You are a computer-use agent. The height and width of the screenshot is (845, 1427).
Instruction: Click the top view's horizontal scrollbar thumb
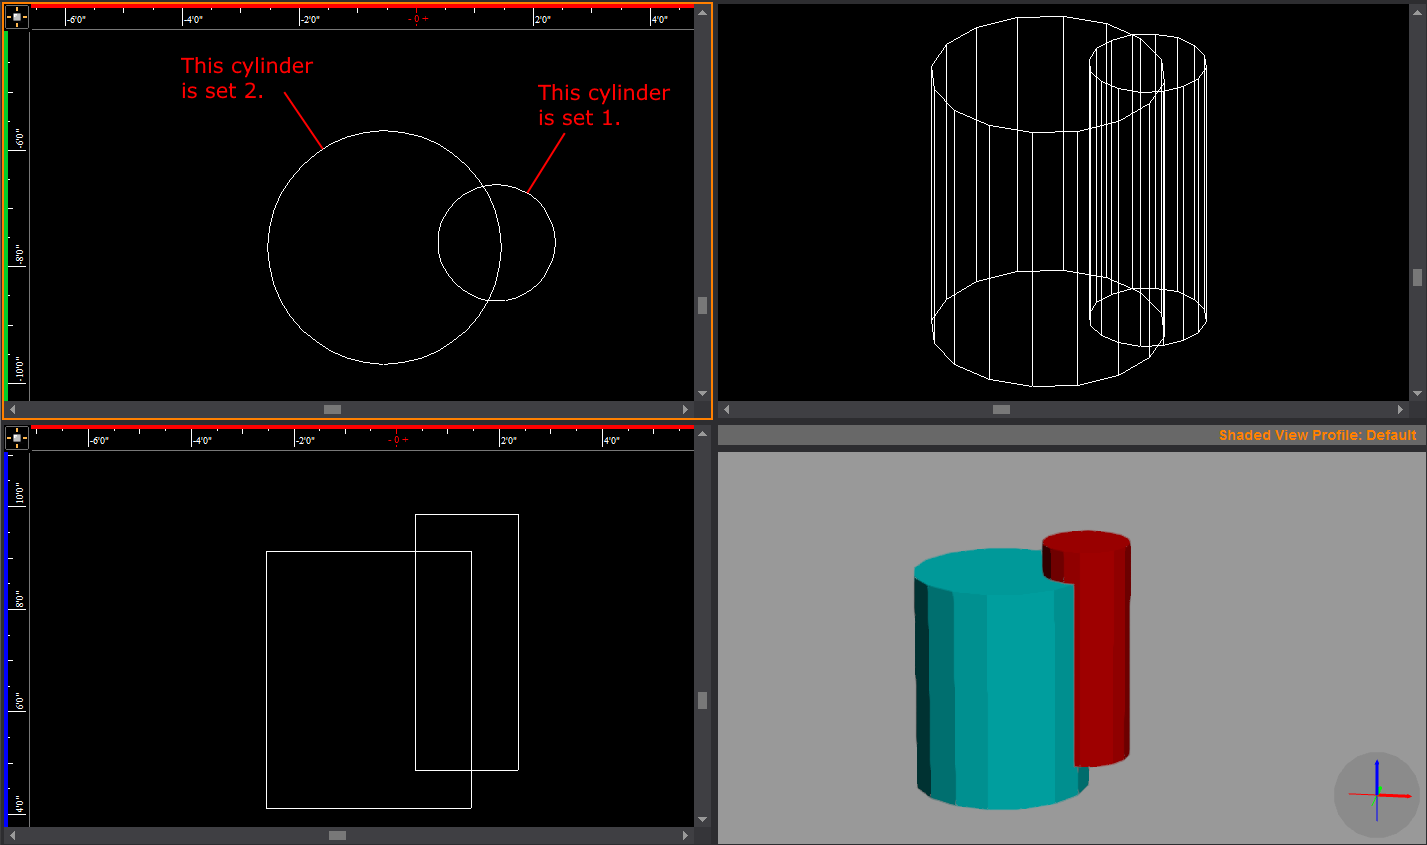click(332, 409)
